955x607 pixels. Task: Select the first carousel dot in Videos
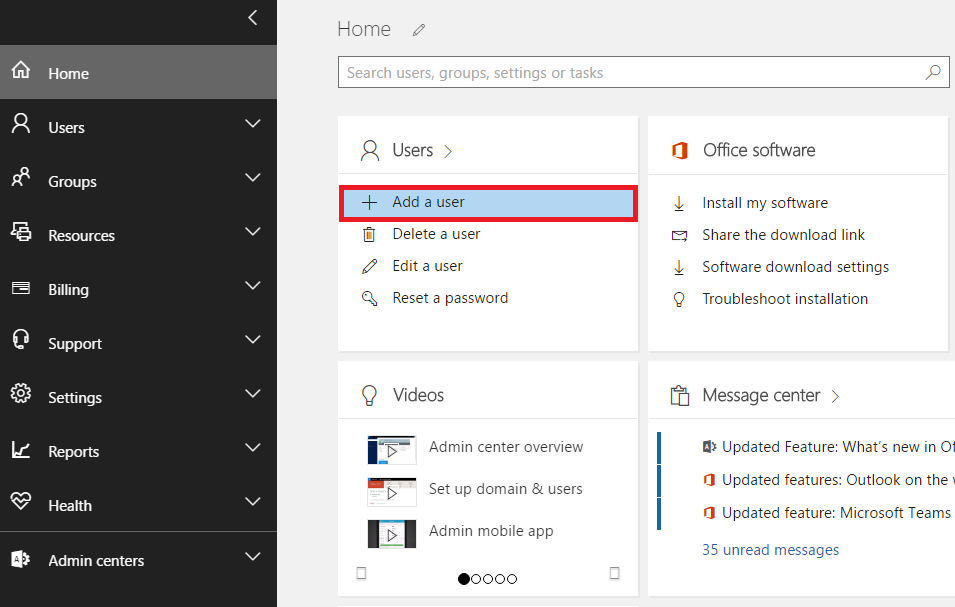464,579
